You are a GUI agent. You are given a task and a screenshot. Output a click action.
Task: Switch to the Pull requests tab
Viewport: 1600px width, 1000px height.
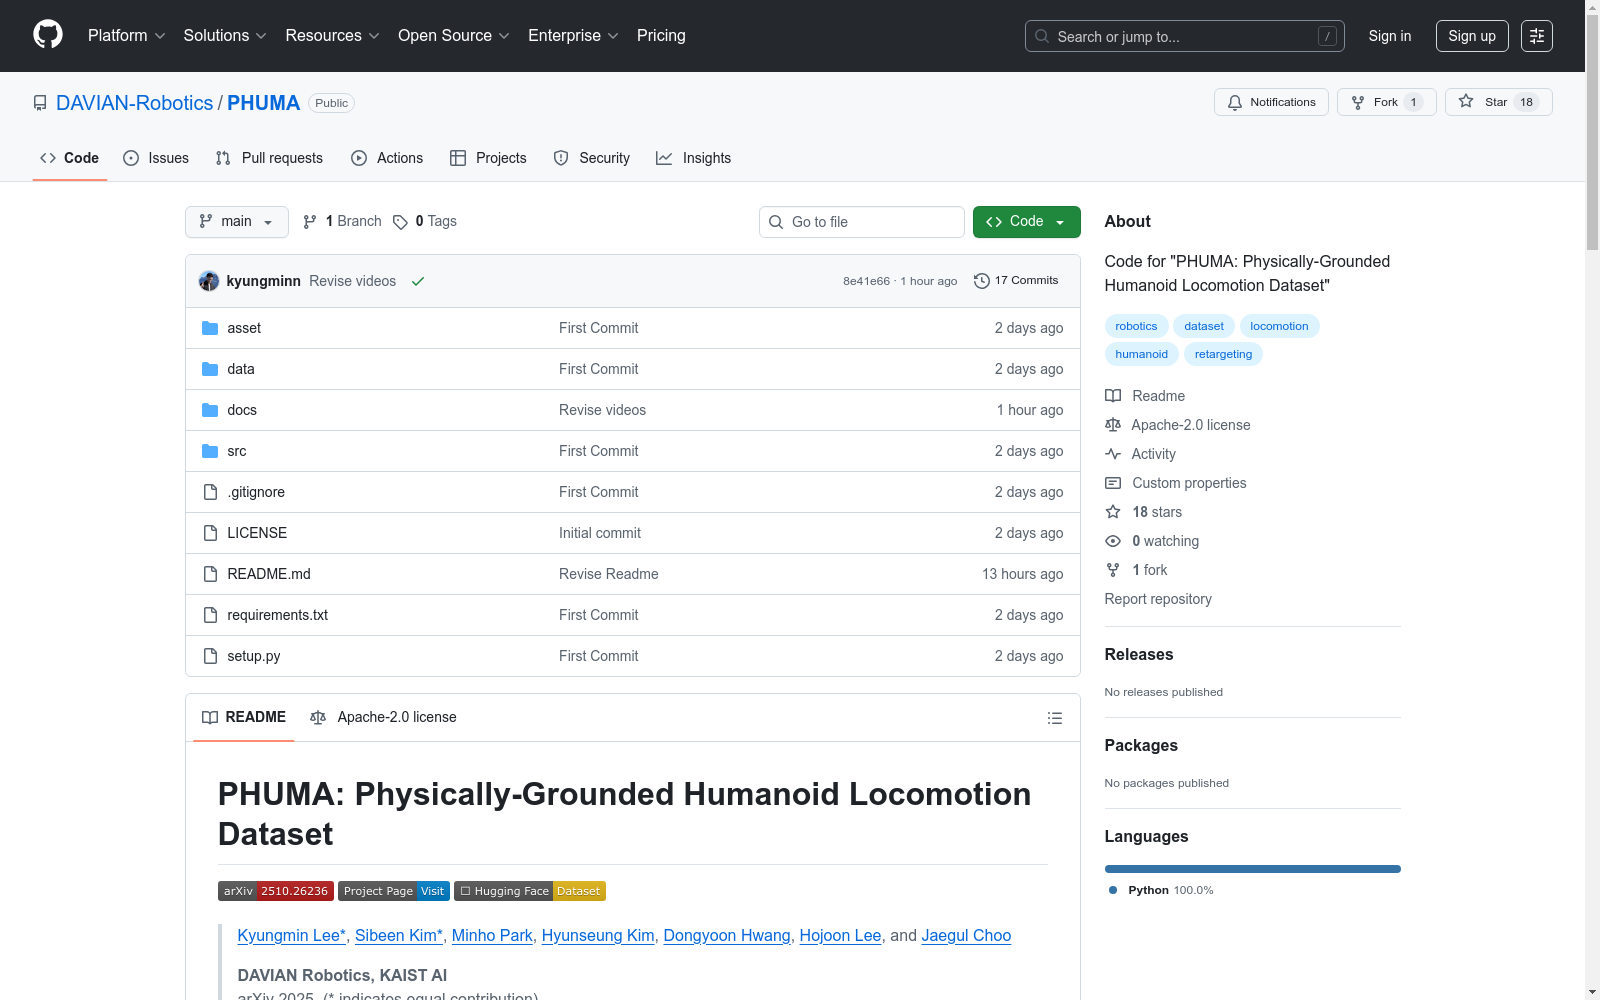click(269, 158)
